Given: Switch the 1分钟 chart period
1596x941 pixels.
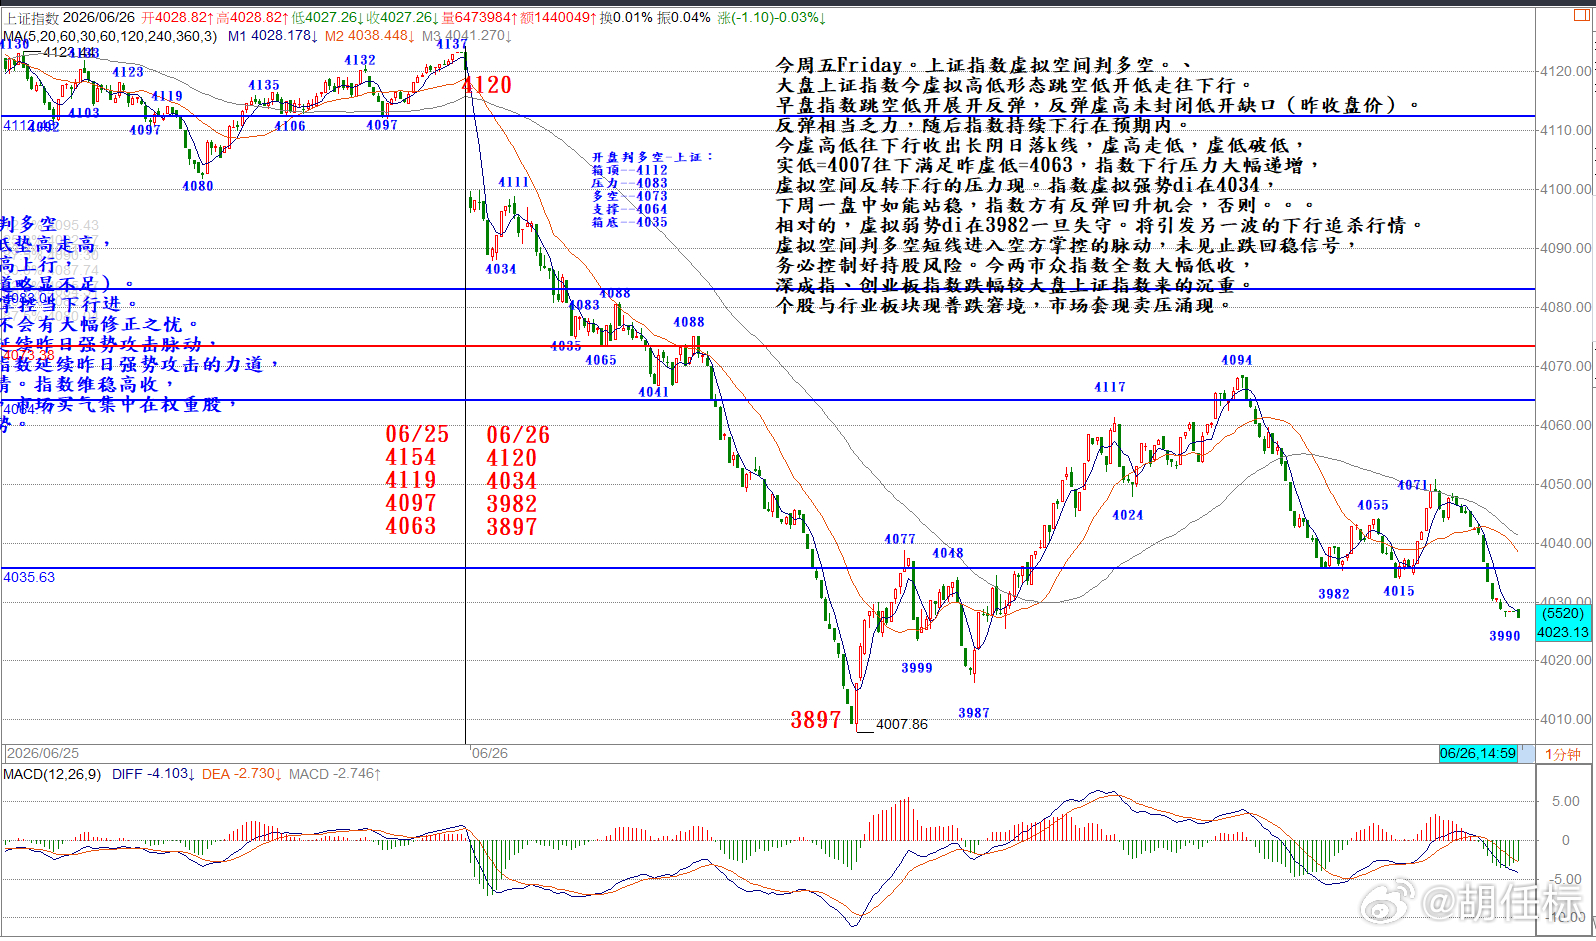Looking at the screenshot, I should coord(1563,754).
